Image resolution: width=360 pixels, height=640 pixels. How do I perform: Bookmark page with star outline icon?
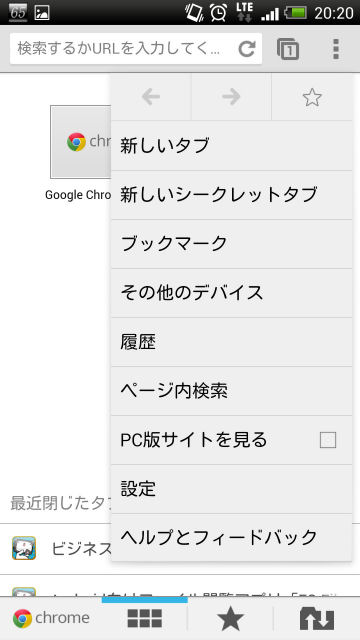point(312,97)
